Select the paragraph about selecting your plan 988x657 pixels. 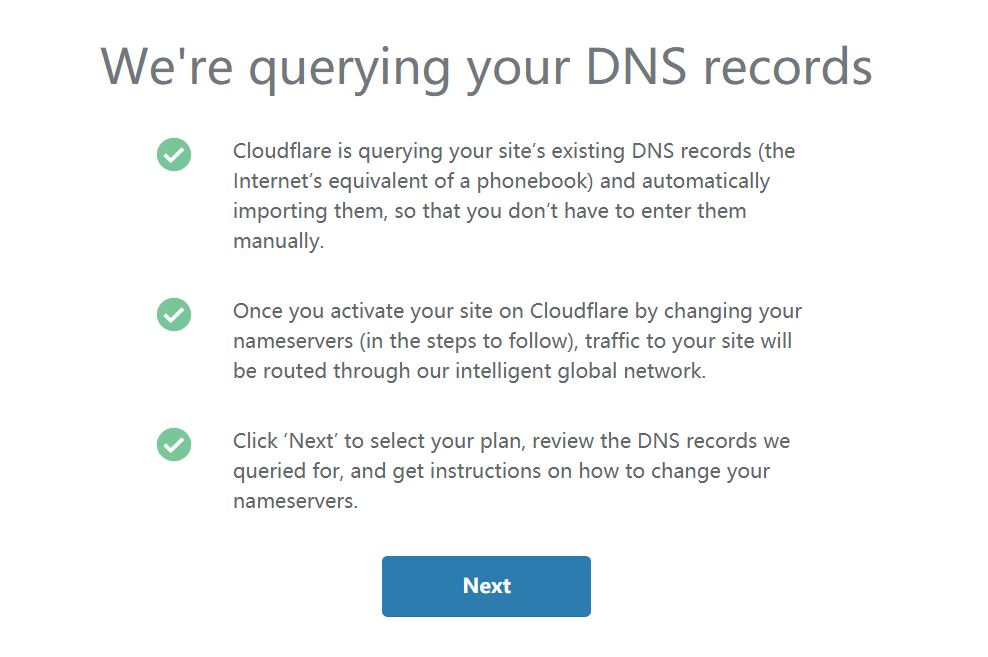511,471
